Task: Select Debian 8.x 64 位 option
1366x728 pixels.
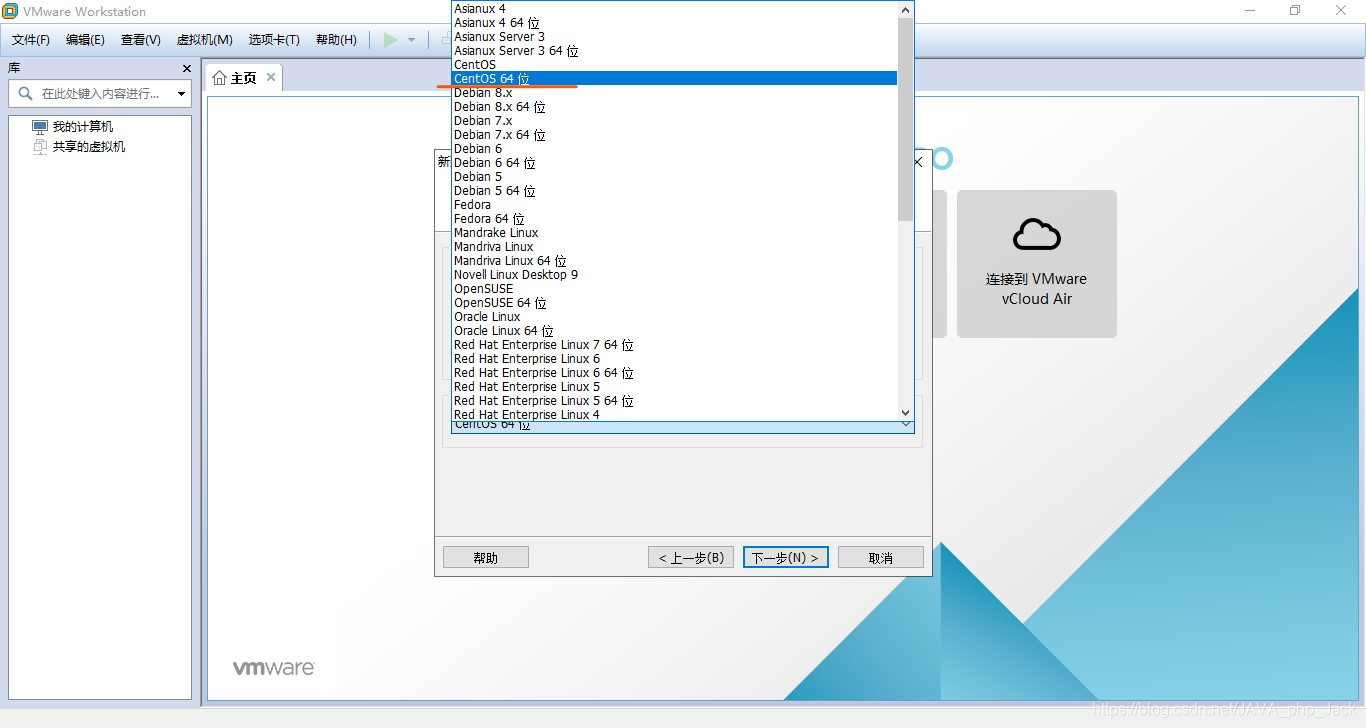Action: tap(675, 106)
